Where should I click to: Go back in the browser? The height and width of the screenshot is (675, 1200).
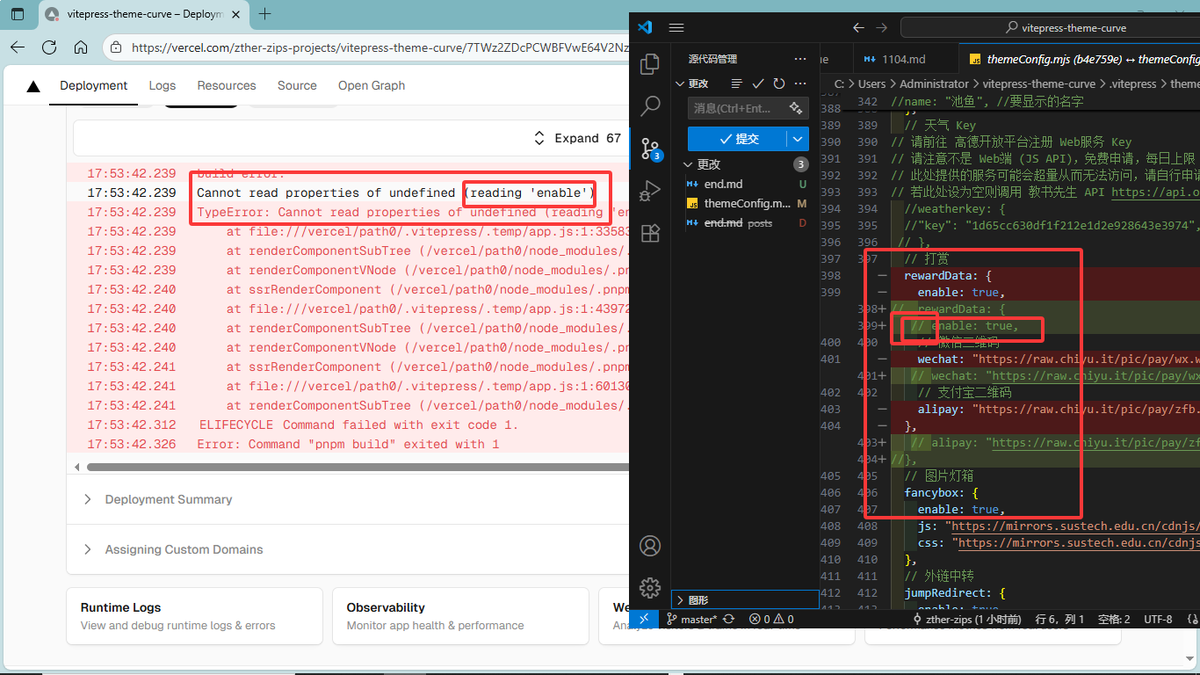tap(17, 47)
